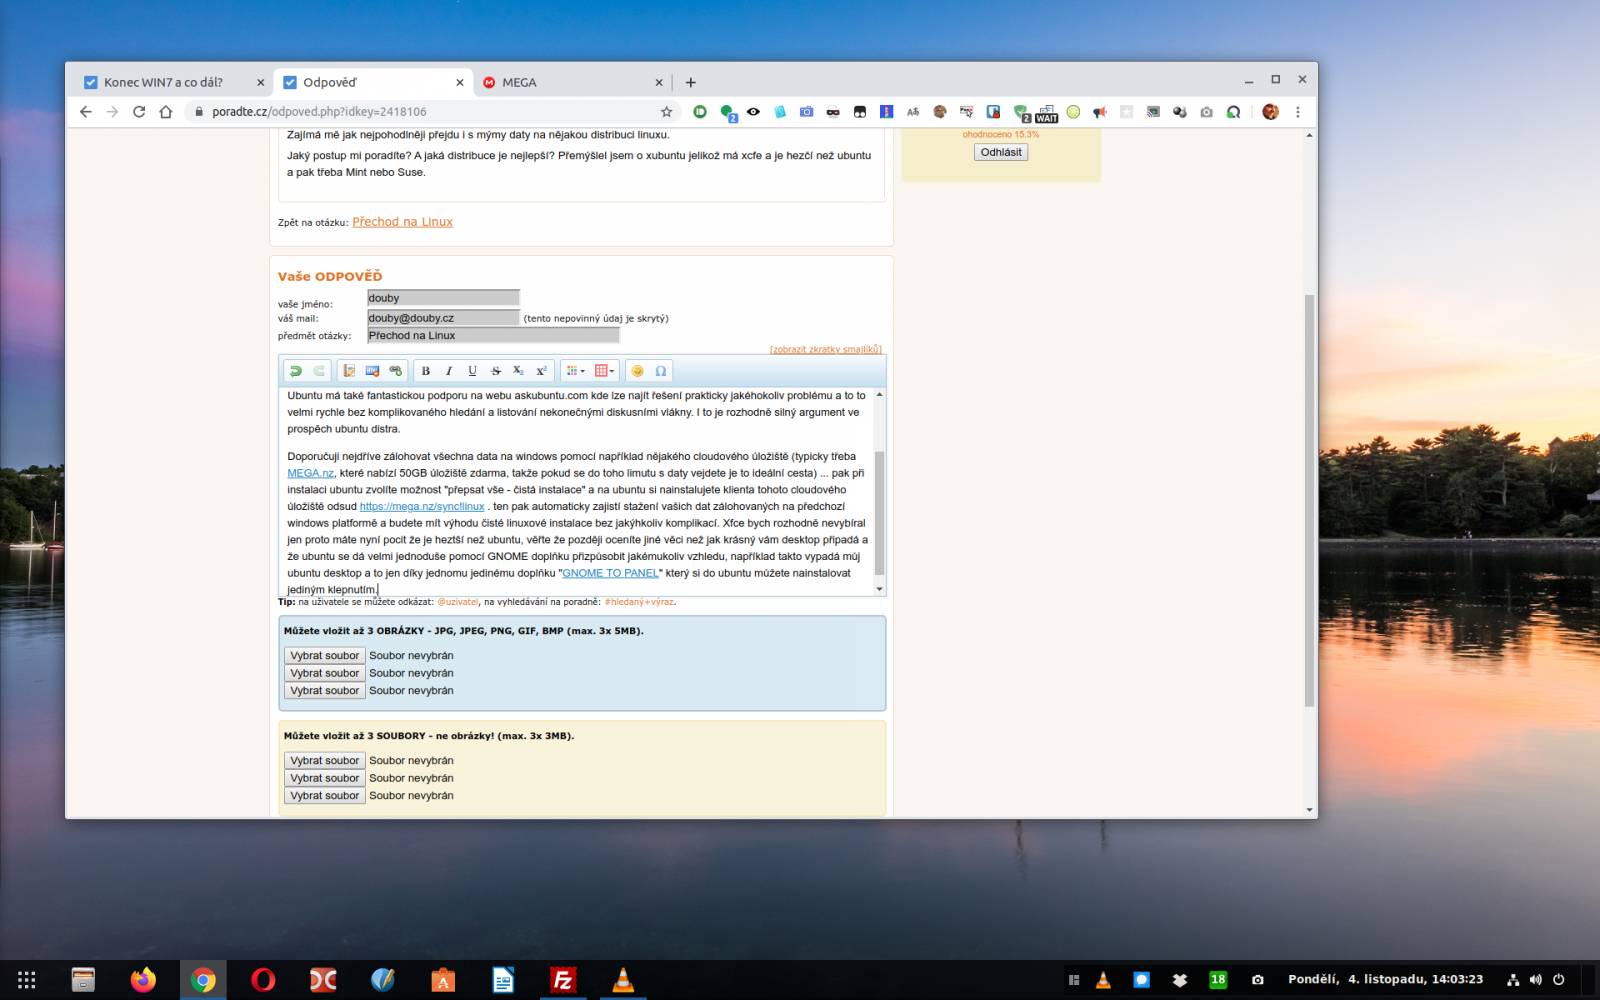This screenshot has height=1000, width=1600.
Task: Bookmark this page with the star
Action: 666,112
